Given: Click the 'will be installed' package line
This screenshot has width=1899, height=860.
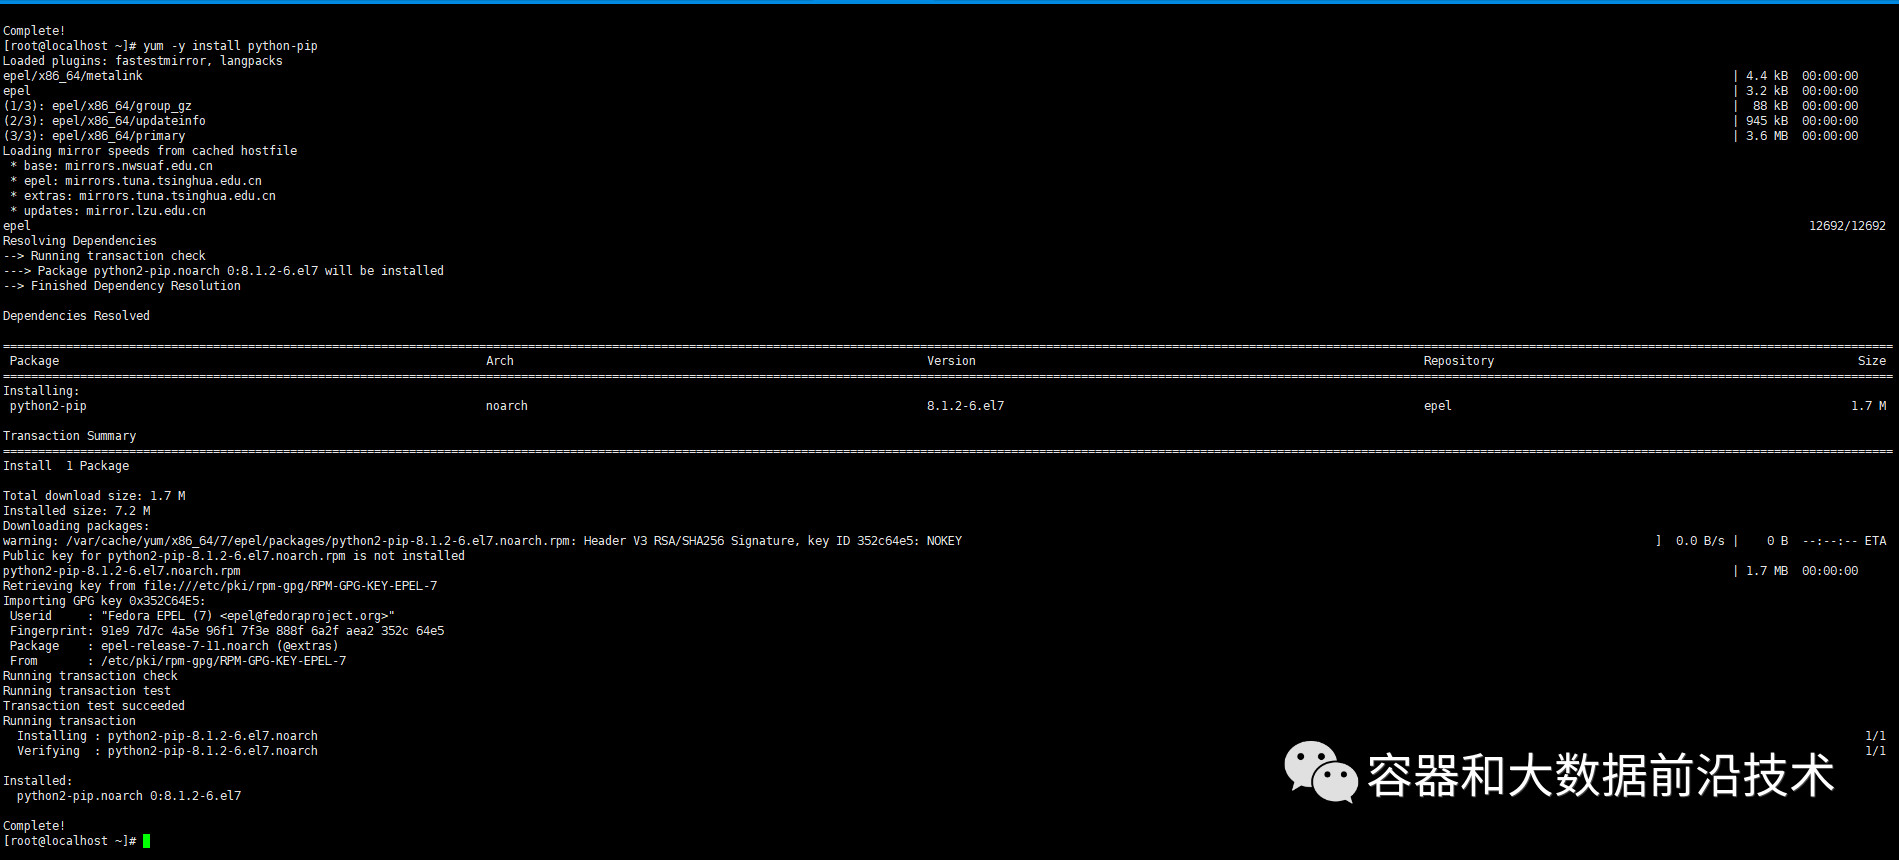Looking at the screenshot, I should 223,271.
